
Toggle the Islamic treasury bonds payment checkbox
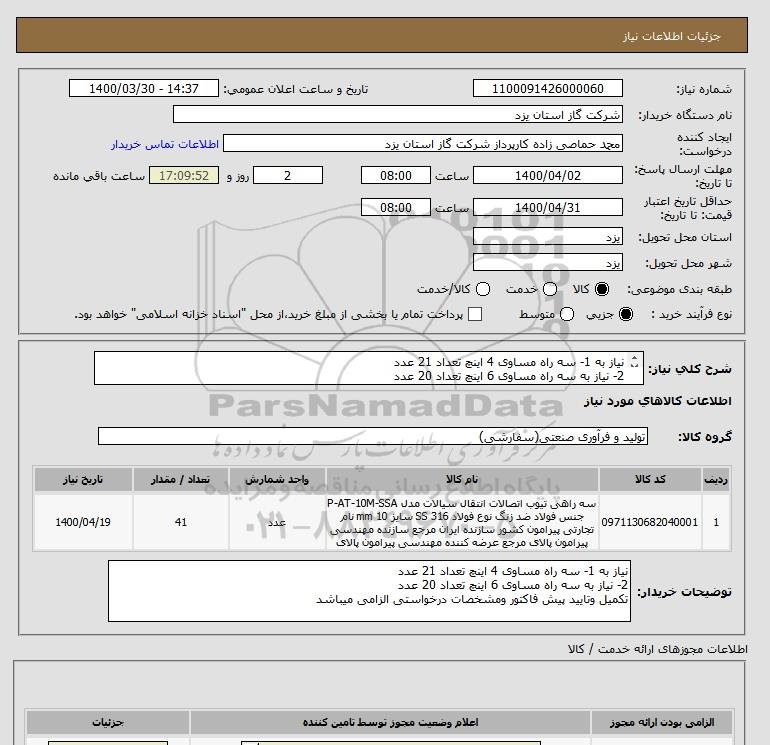tap(475, 314)
